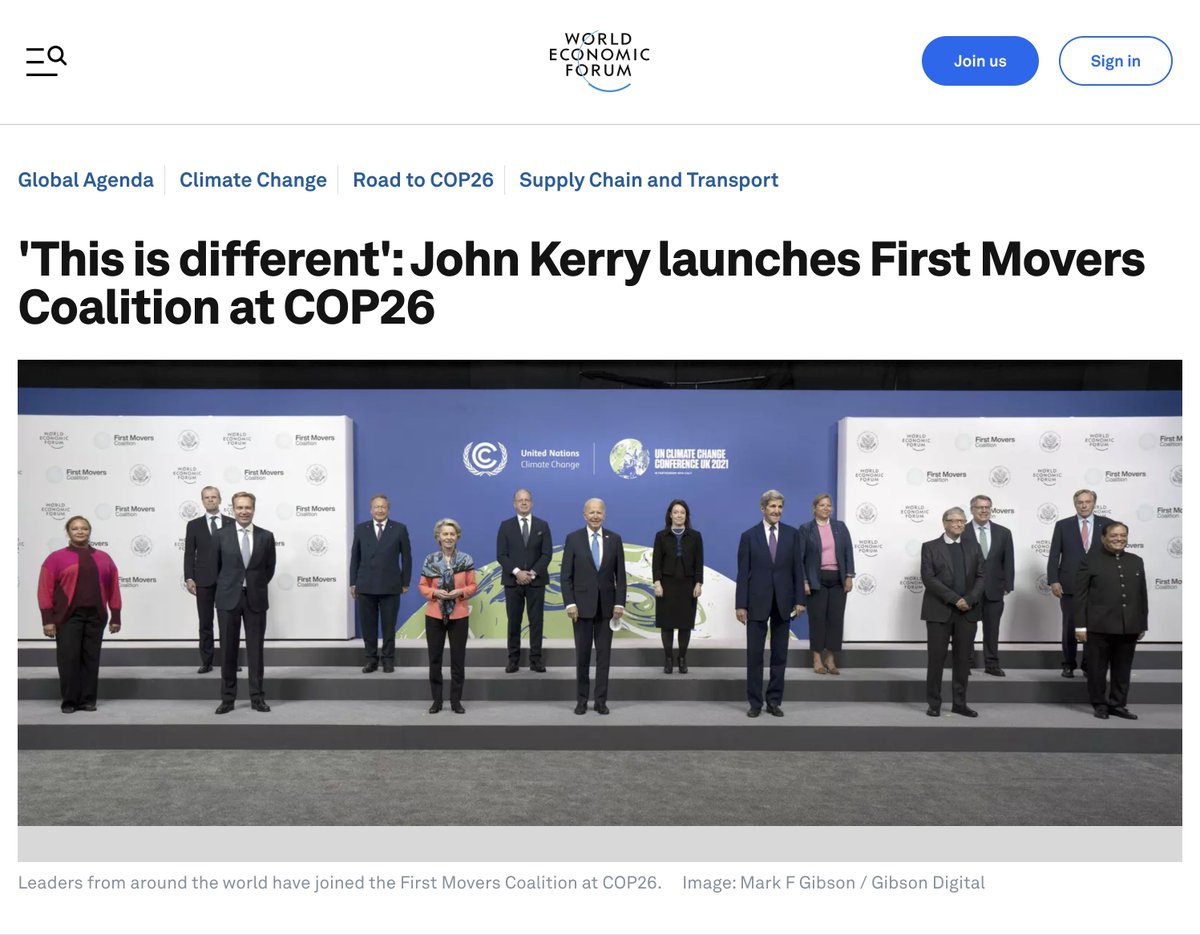Viewport: 1200px width, 935px height.
Task: Click the image credit Mark F Gibson
Action: click(x=833, y=882)
